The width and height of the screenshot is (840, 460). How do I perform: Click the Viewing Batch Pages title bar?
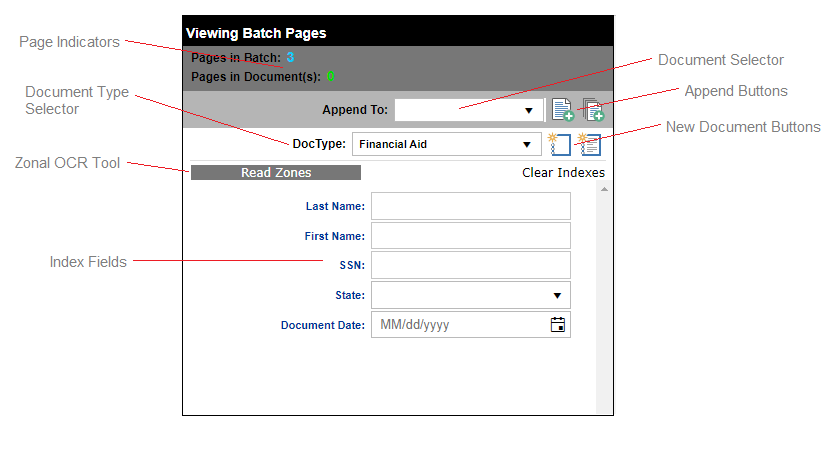pyautogui.click(x=397, y=33)
